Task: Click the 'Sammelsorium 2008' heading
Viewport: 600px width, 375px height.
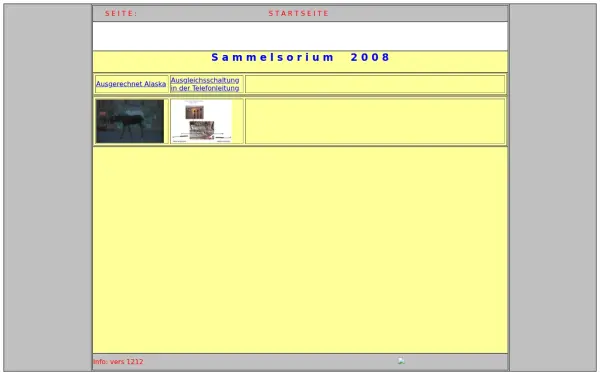Action: tap(300, 57)
